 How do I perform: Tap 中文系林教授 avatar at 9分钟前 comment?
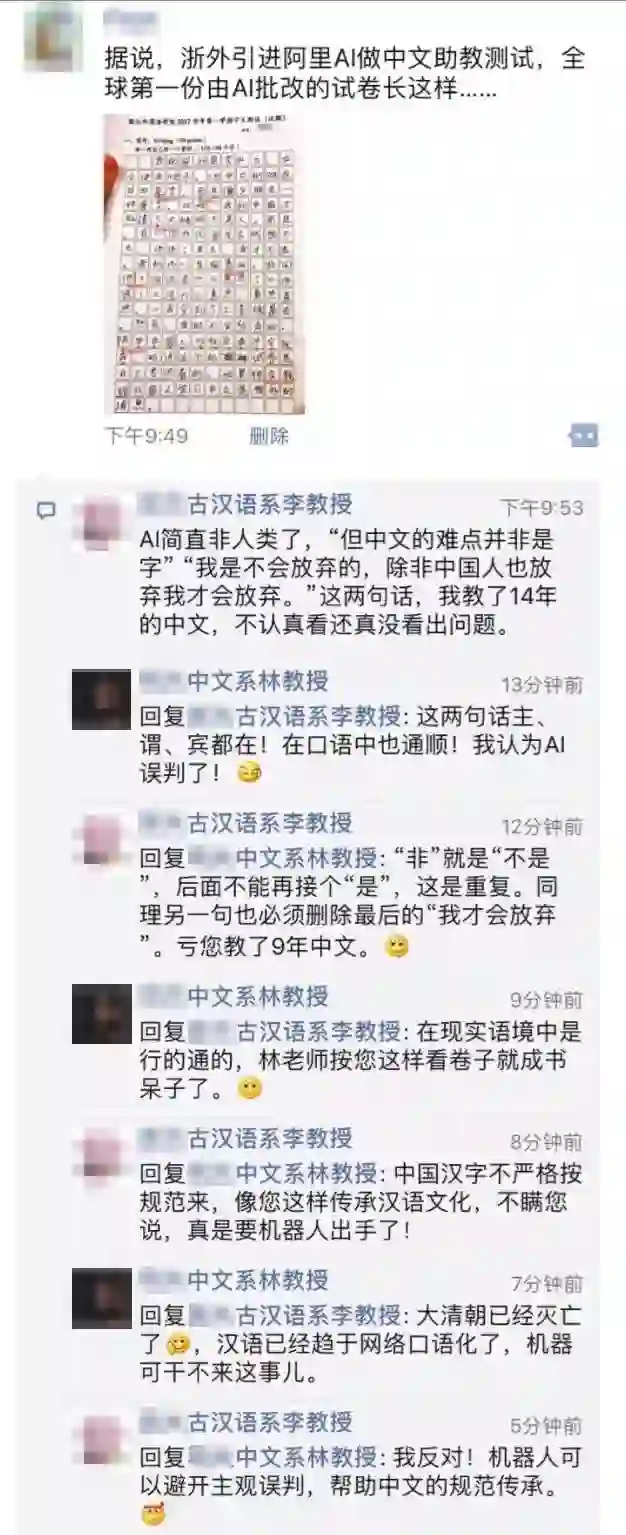point(102,1014)
